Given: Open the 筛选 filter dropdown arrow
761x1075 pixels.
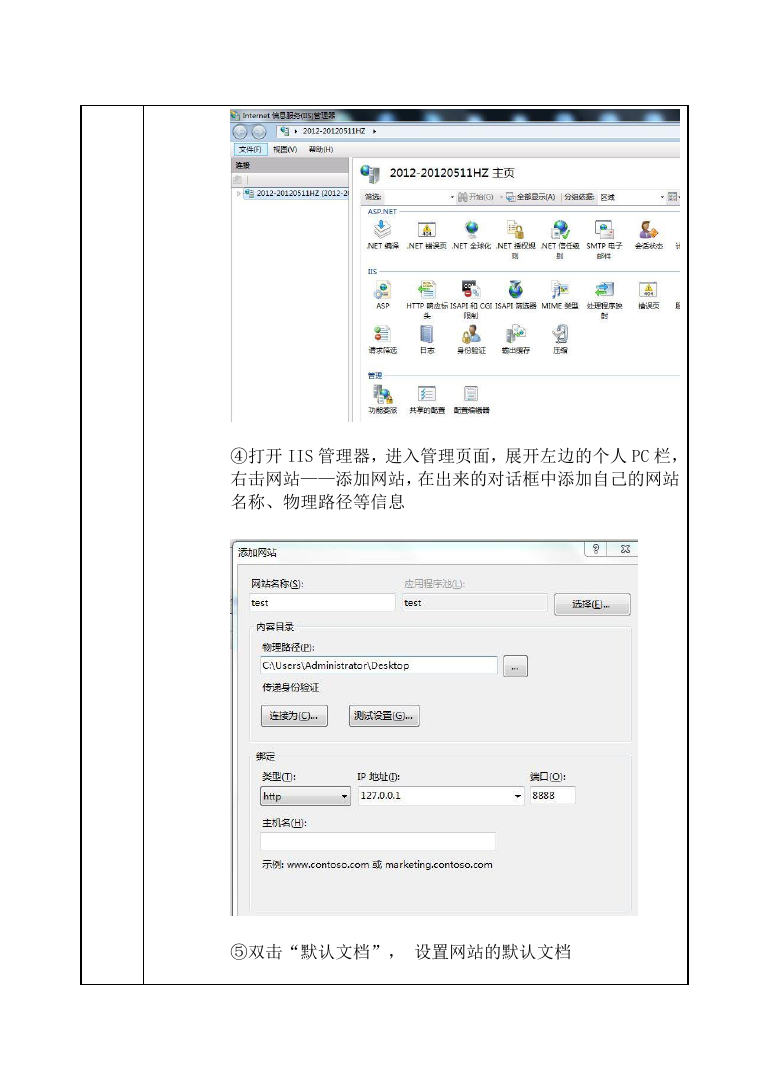Looking at the screenshot, I should click(x=452, y=197).
